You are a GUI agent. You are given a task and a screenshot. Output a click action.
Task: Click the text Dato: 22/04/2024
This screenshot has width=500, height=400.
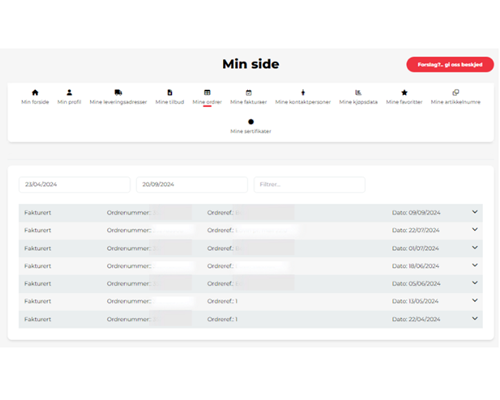(416, 319)
